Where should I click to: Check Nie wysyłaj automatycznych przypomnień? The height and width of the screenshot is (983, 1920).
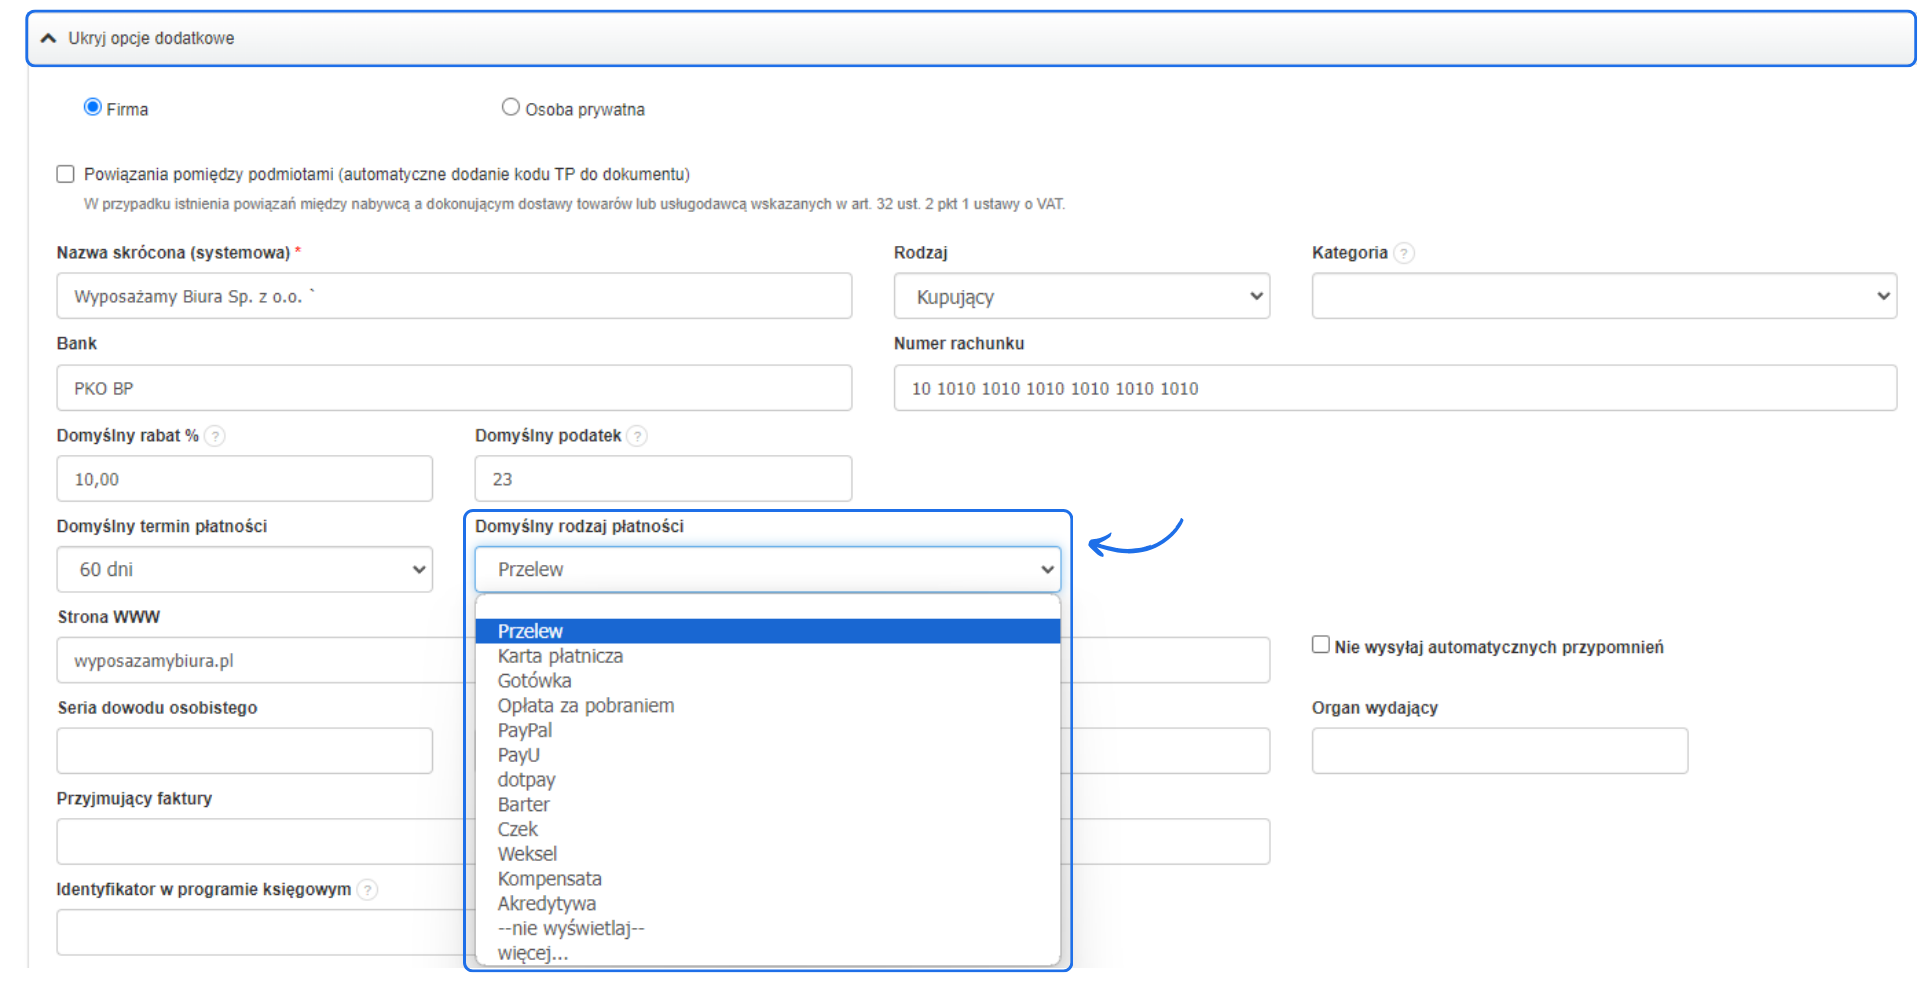pos(1321,645)
